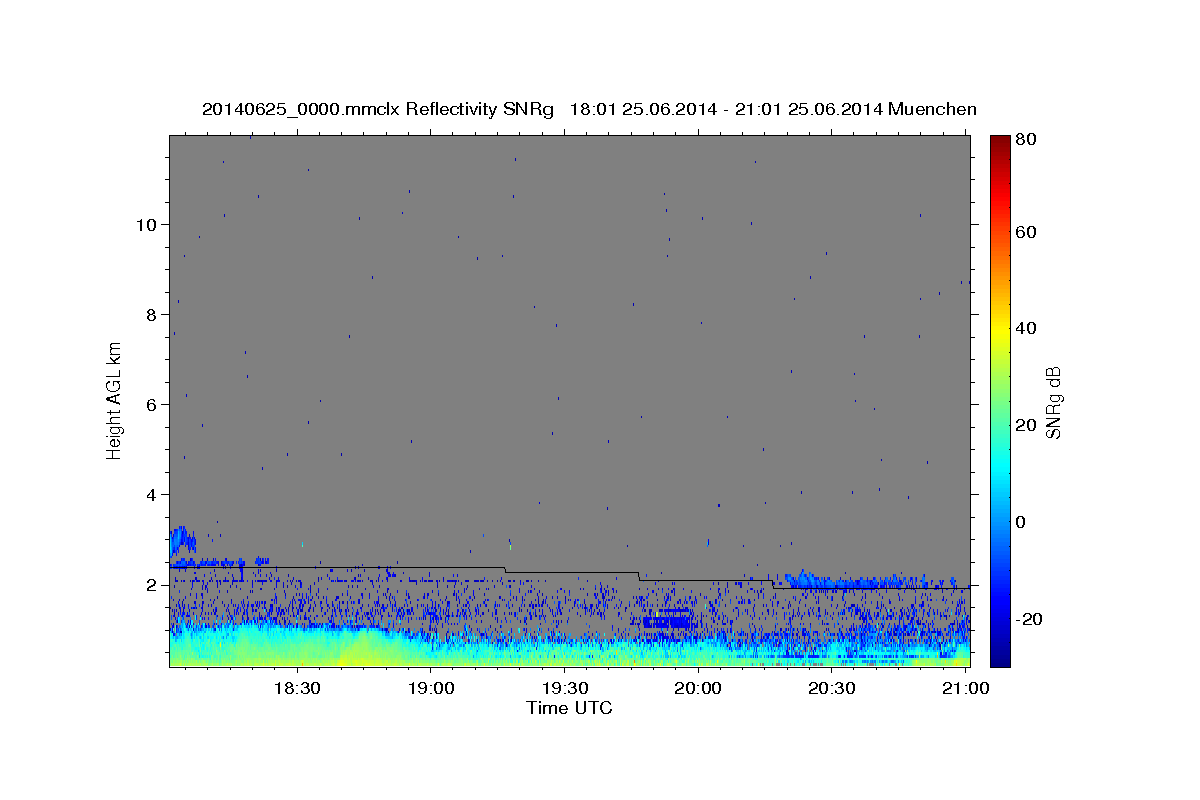Viewport: 1200px width, 800px height.
Task: Click the 19:00 time tick label
Action: pyautogui.click(x=430, y=689)
